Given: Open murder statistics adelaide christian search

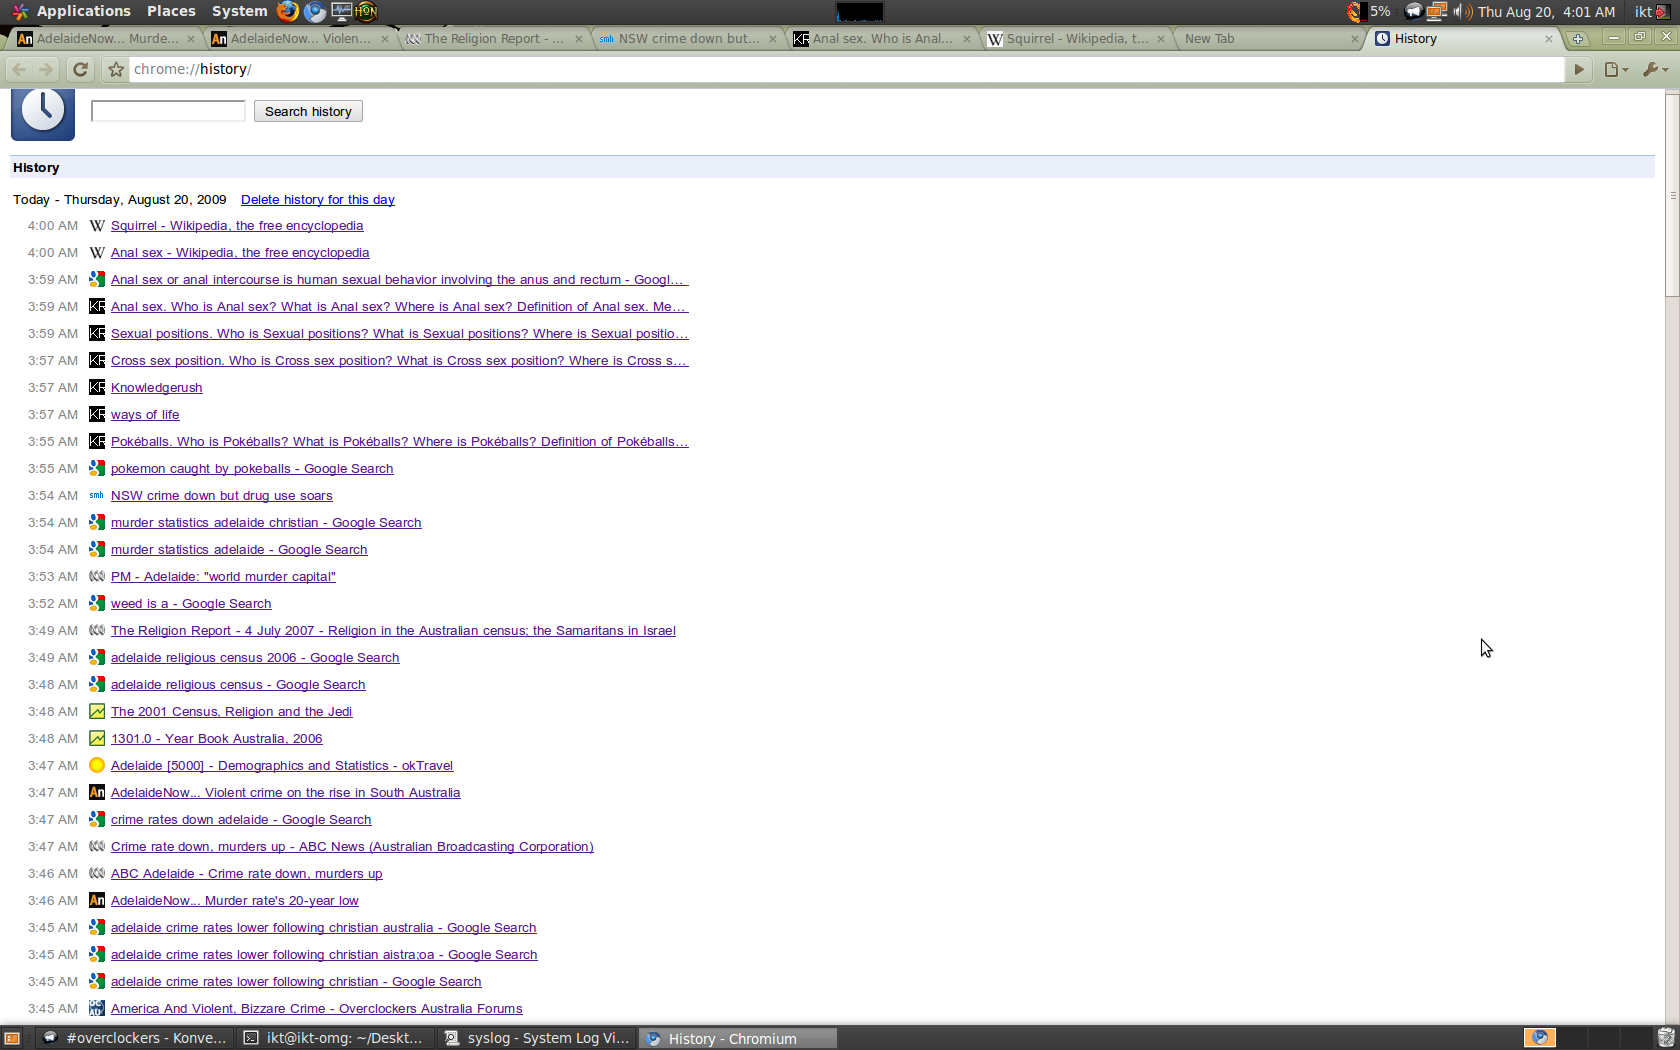Looking at the screenshot, I should coord(266,523).
